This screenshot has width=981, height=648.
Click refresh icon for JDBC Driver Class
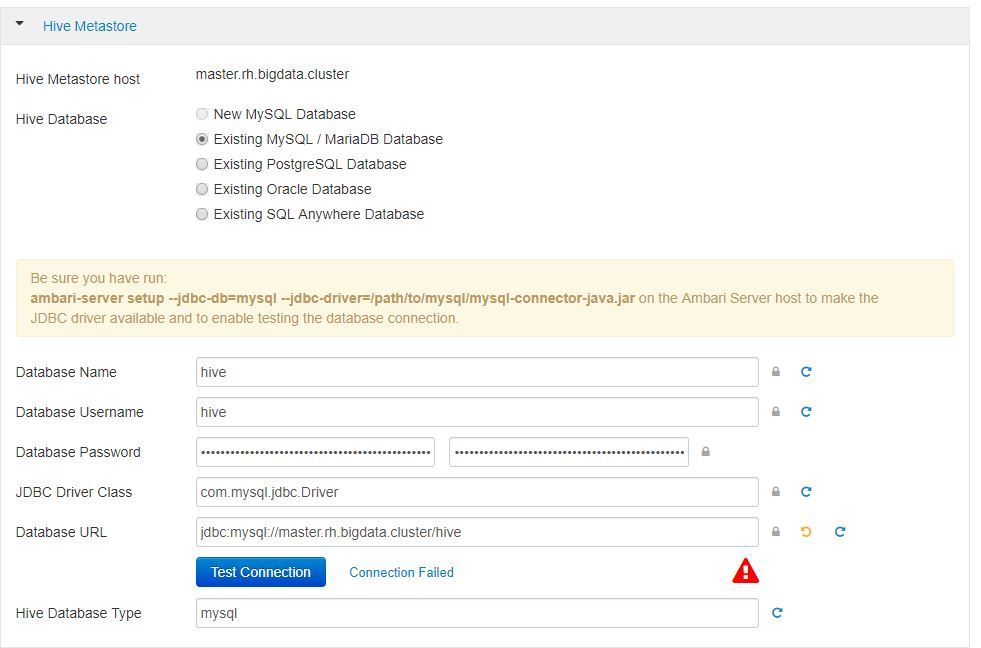[x=806, y=492]
